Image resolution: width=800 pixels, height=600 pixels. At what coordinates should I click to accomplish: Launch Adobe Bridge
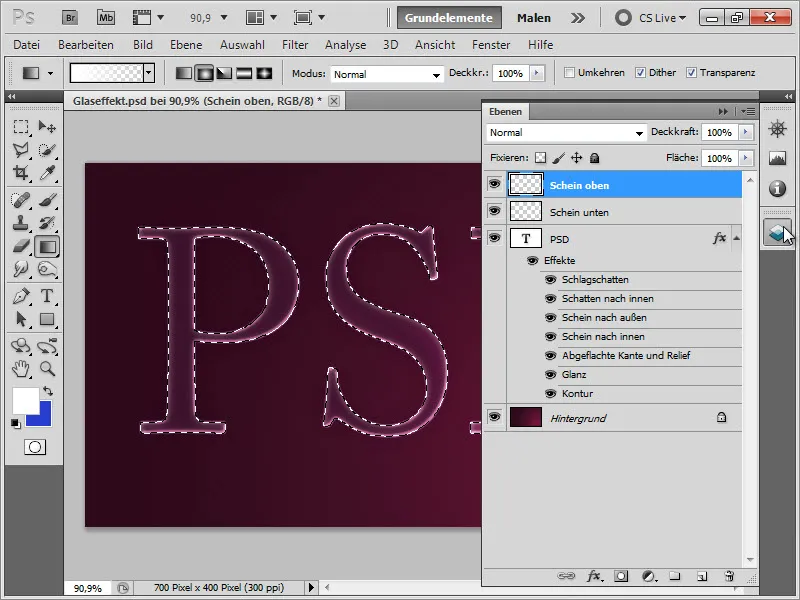tap(70, 18)
